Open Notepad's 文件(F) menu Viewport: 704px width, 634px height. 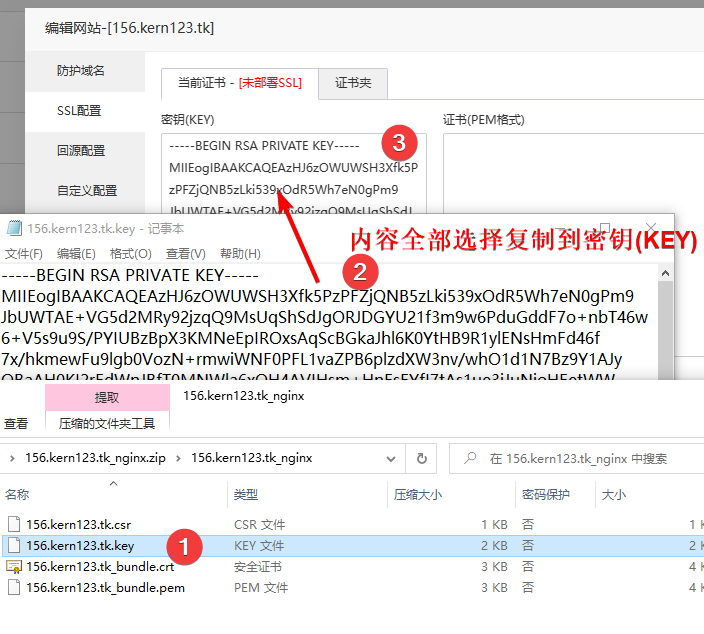23,254
